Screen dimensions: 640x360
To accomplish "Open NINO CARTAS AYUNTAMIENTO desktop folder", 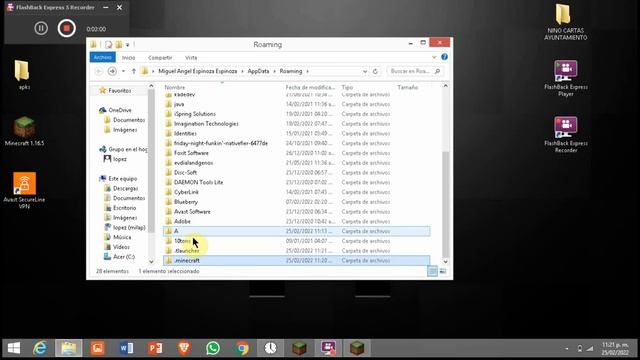I will [x=565, y=22].
